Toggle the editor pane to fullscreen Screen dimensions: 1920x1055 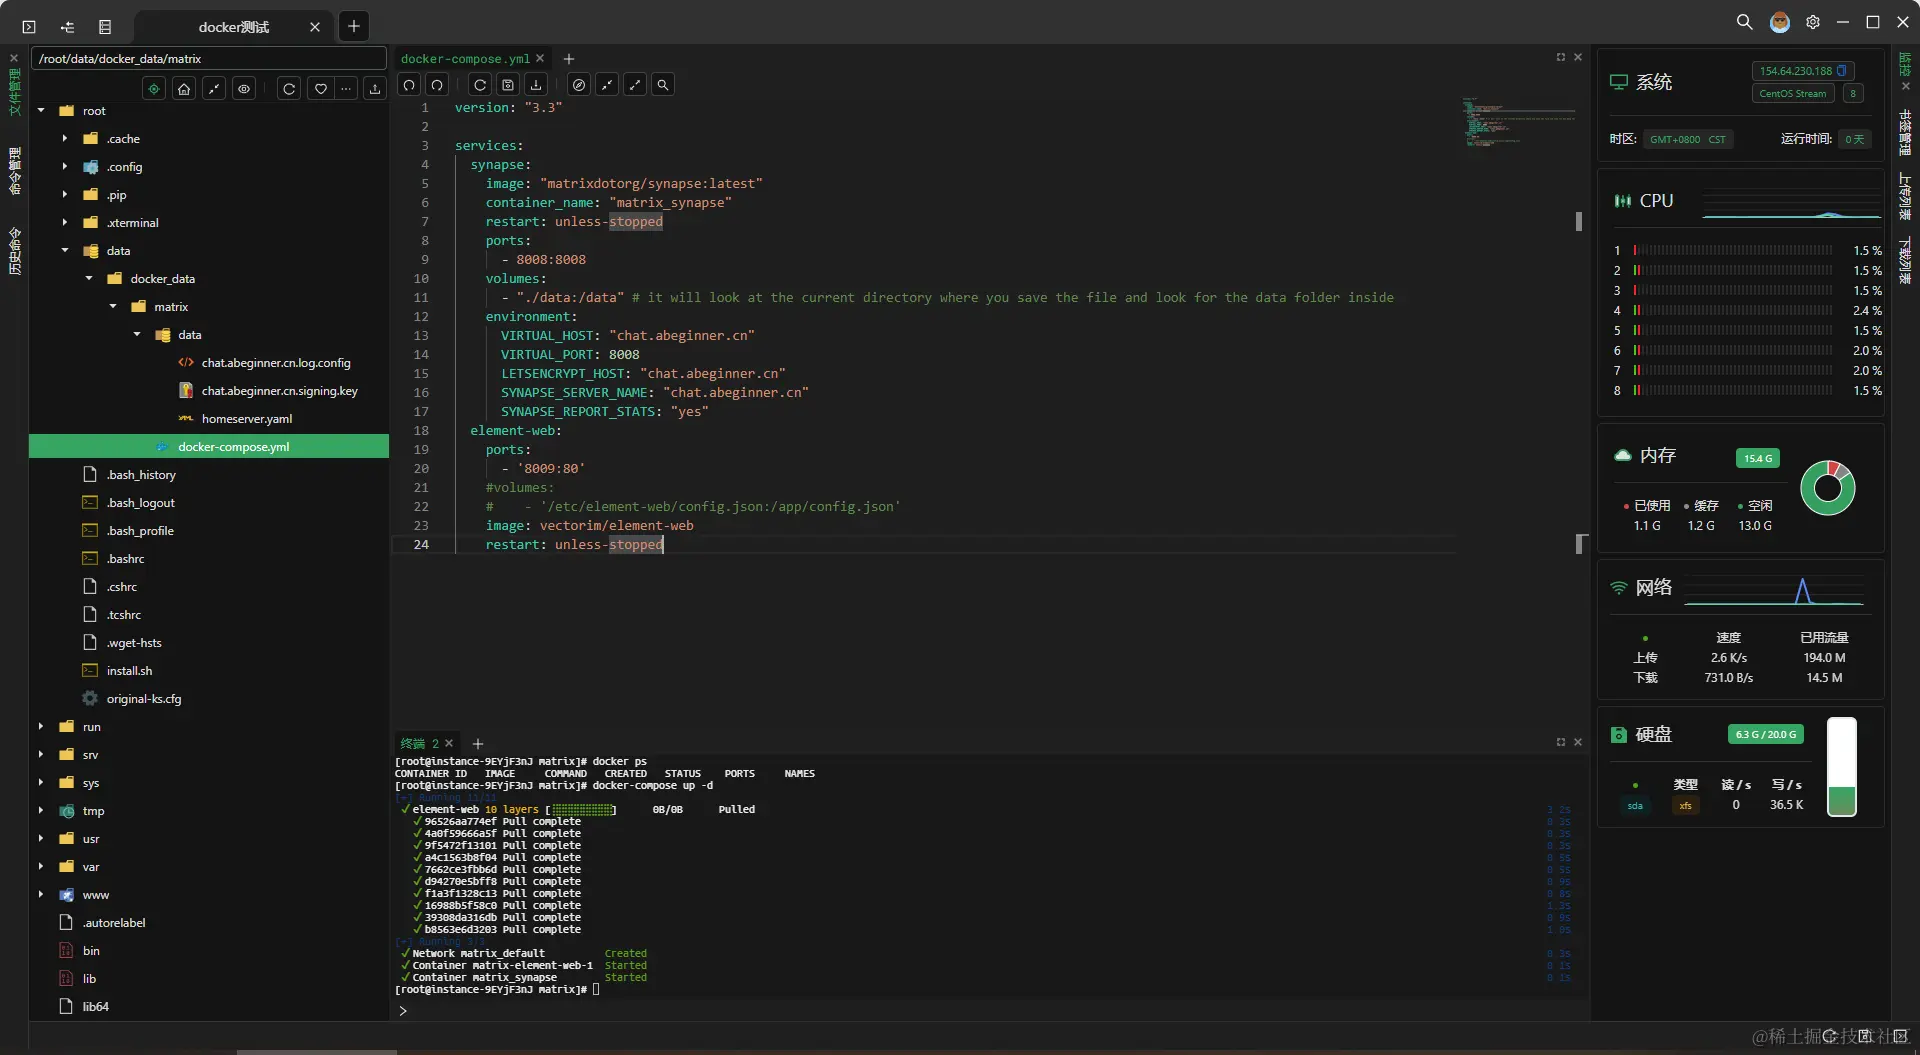click(1560, 57)
